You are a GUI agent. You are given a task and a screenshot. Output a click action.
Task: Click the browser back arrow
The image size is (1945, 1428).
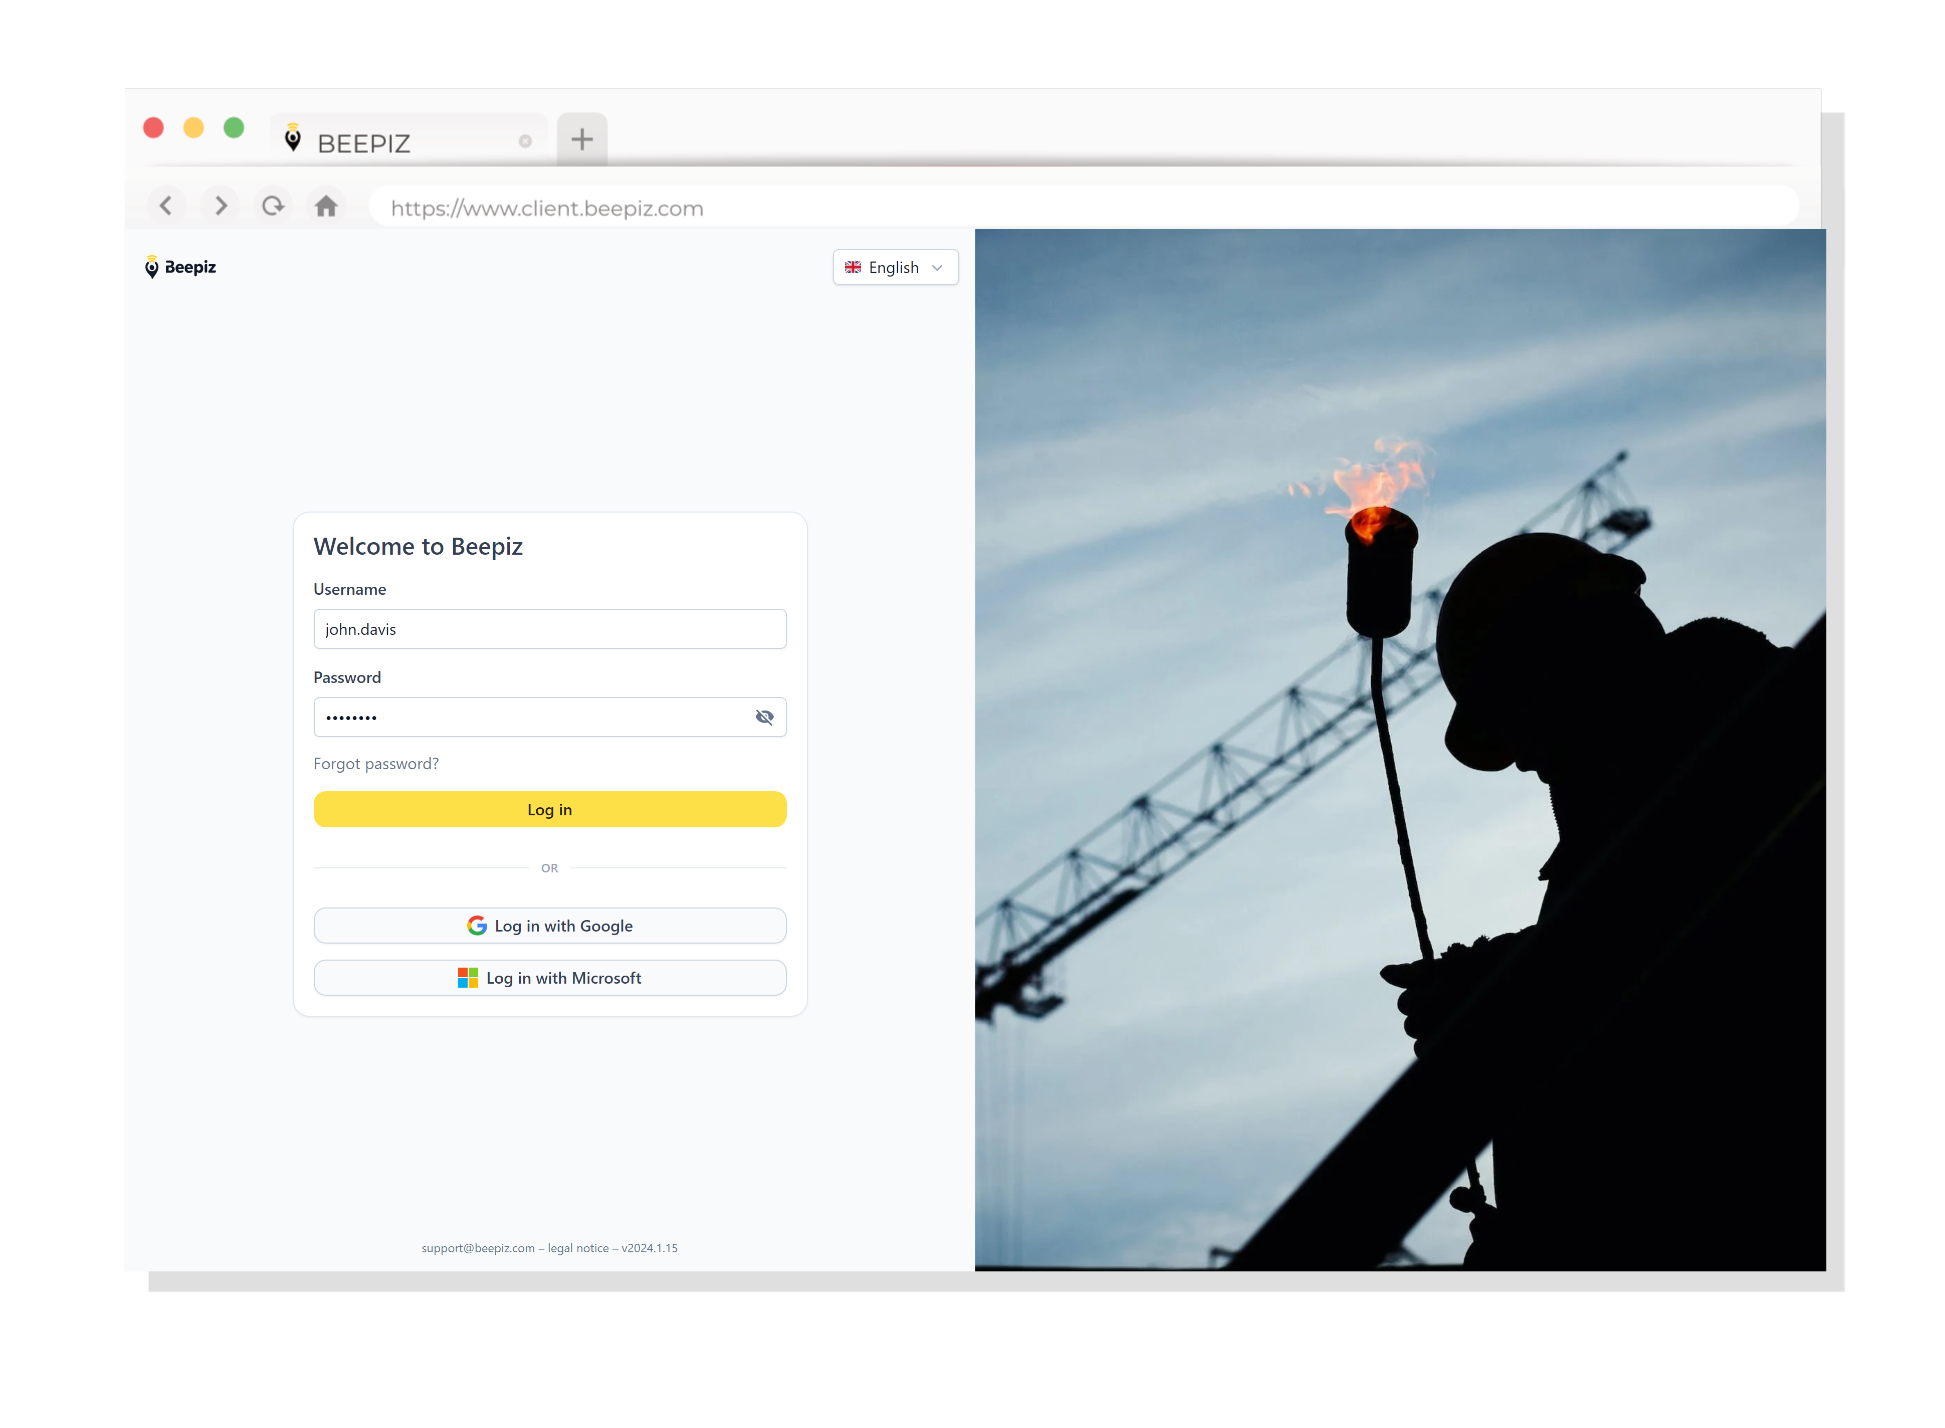(166, 206)
